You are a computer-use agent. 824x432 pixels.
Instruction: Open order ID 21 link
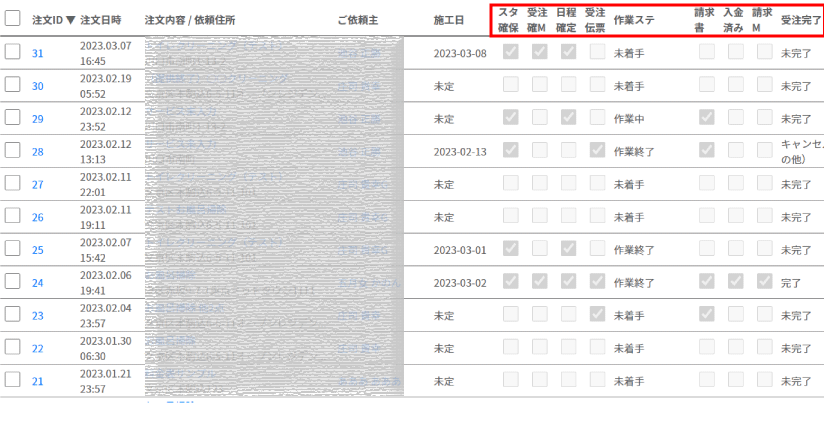pos(37,381)
